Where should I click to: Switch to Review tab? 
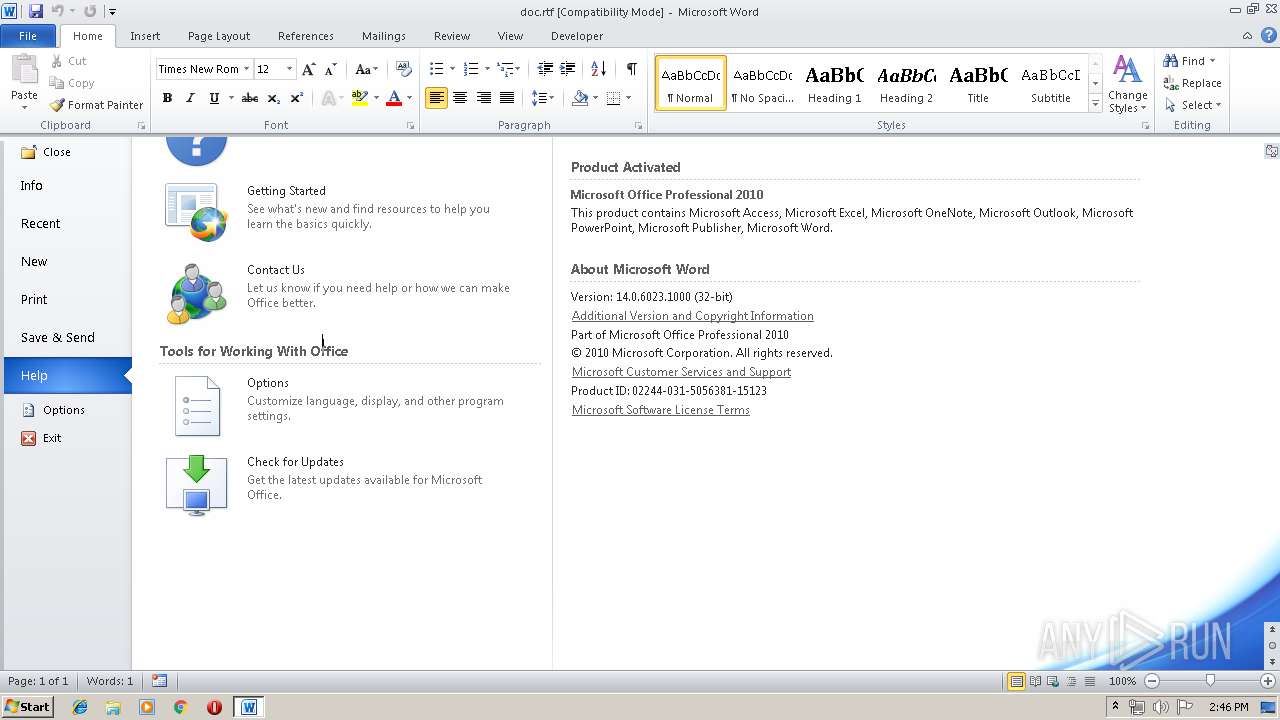(x=452, y=36)
